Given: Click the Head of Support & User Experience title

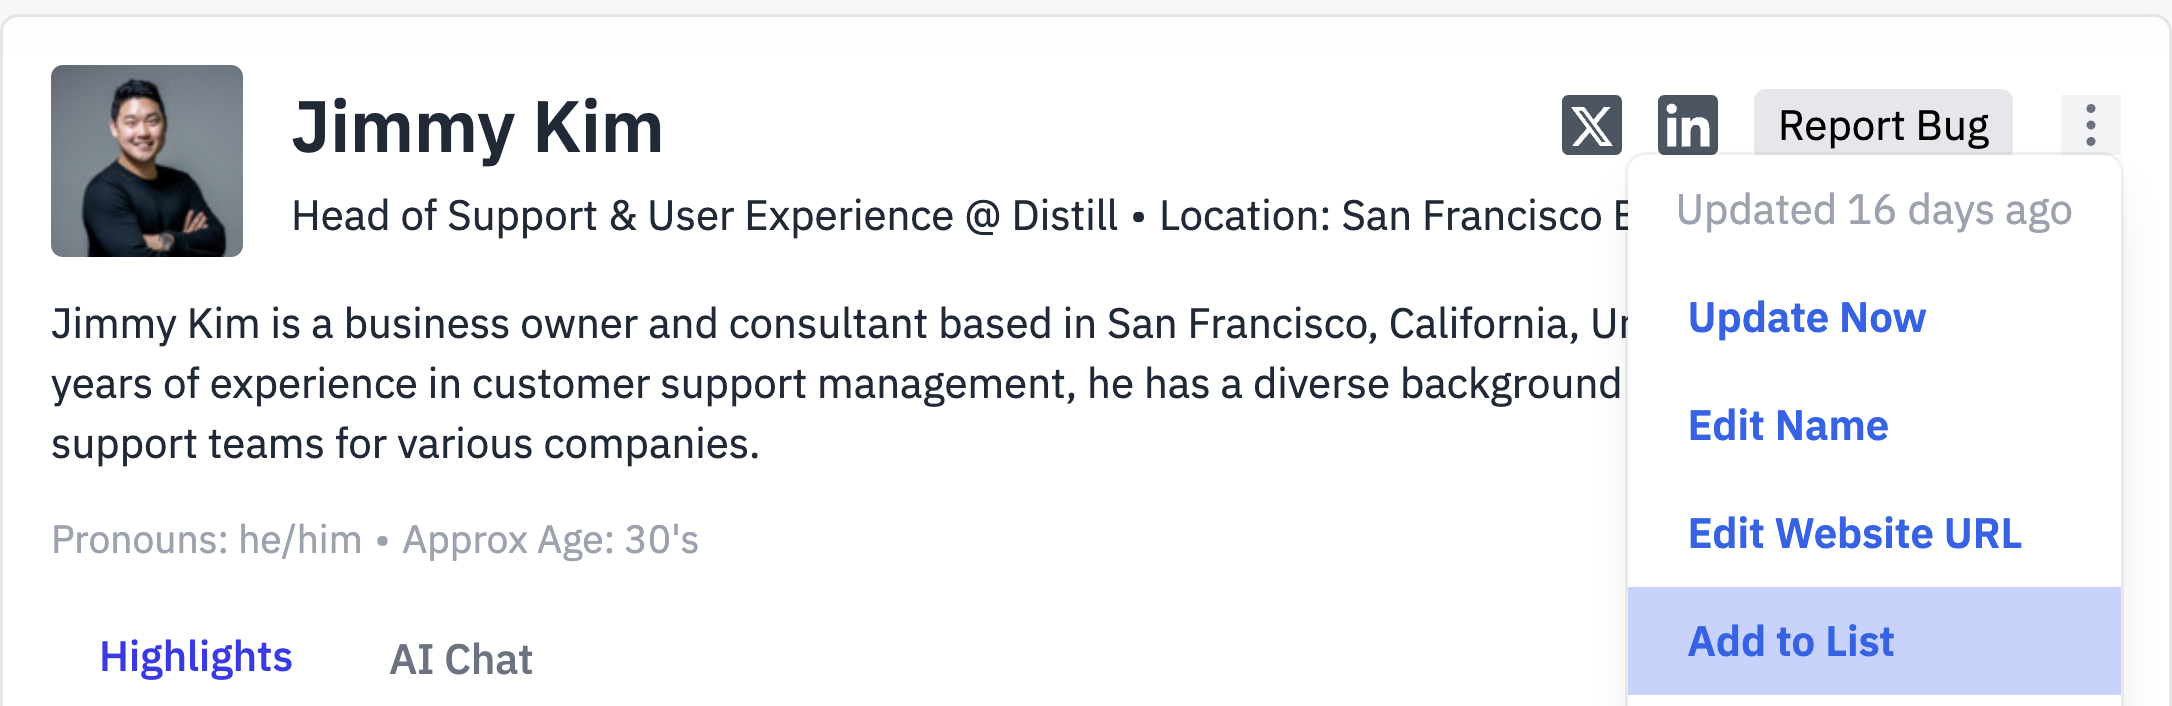Looking at the screenshot, I should [x=622, y=216].
